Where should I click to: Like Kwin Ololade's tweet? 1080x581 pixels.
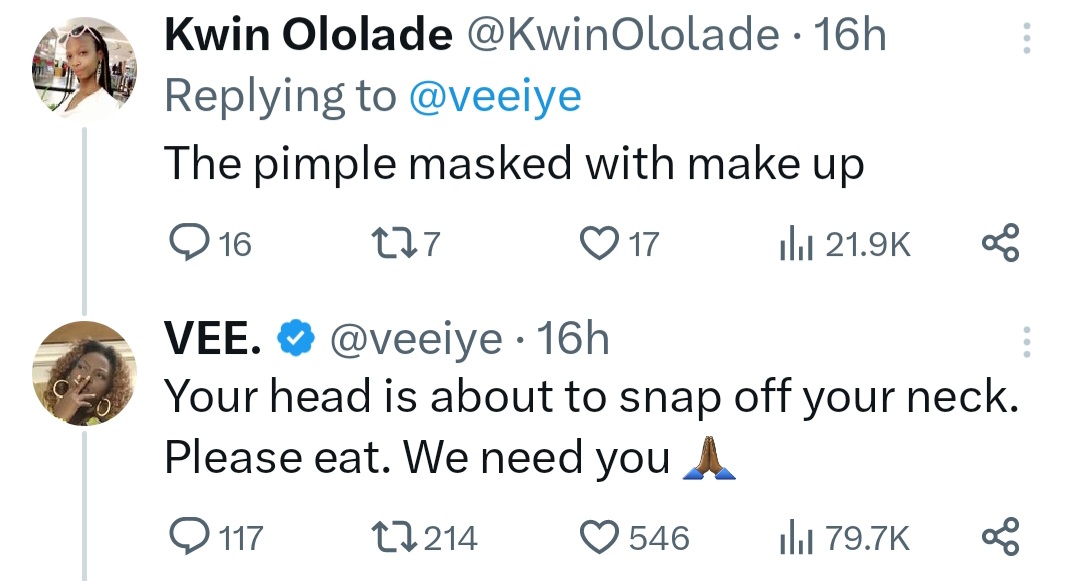pos(599,243)
